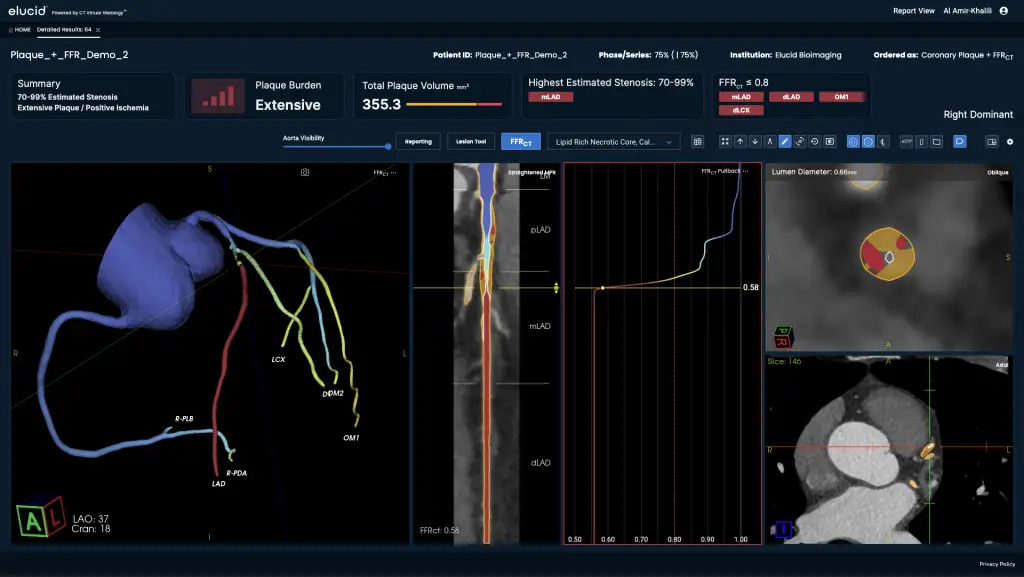Click the AL orientation cube in 3D view
1024x577 pixels.
point(40,518)
